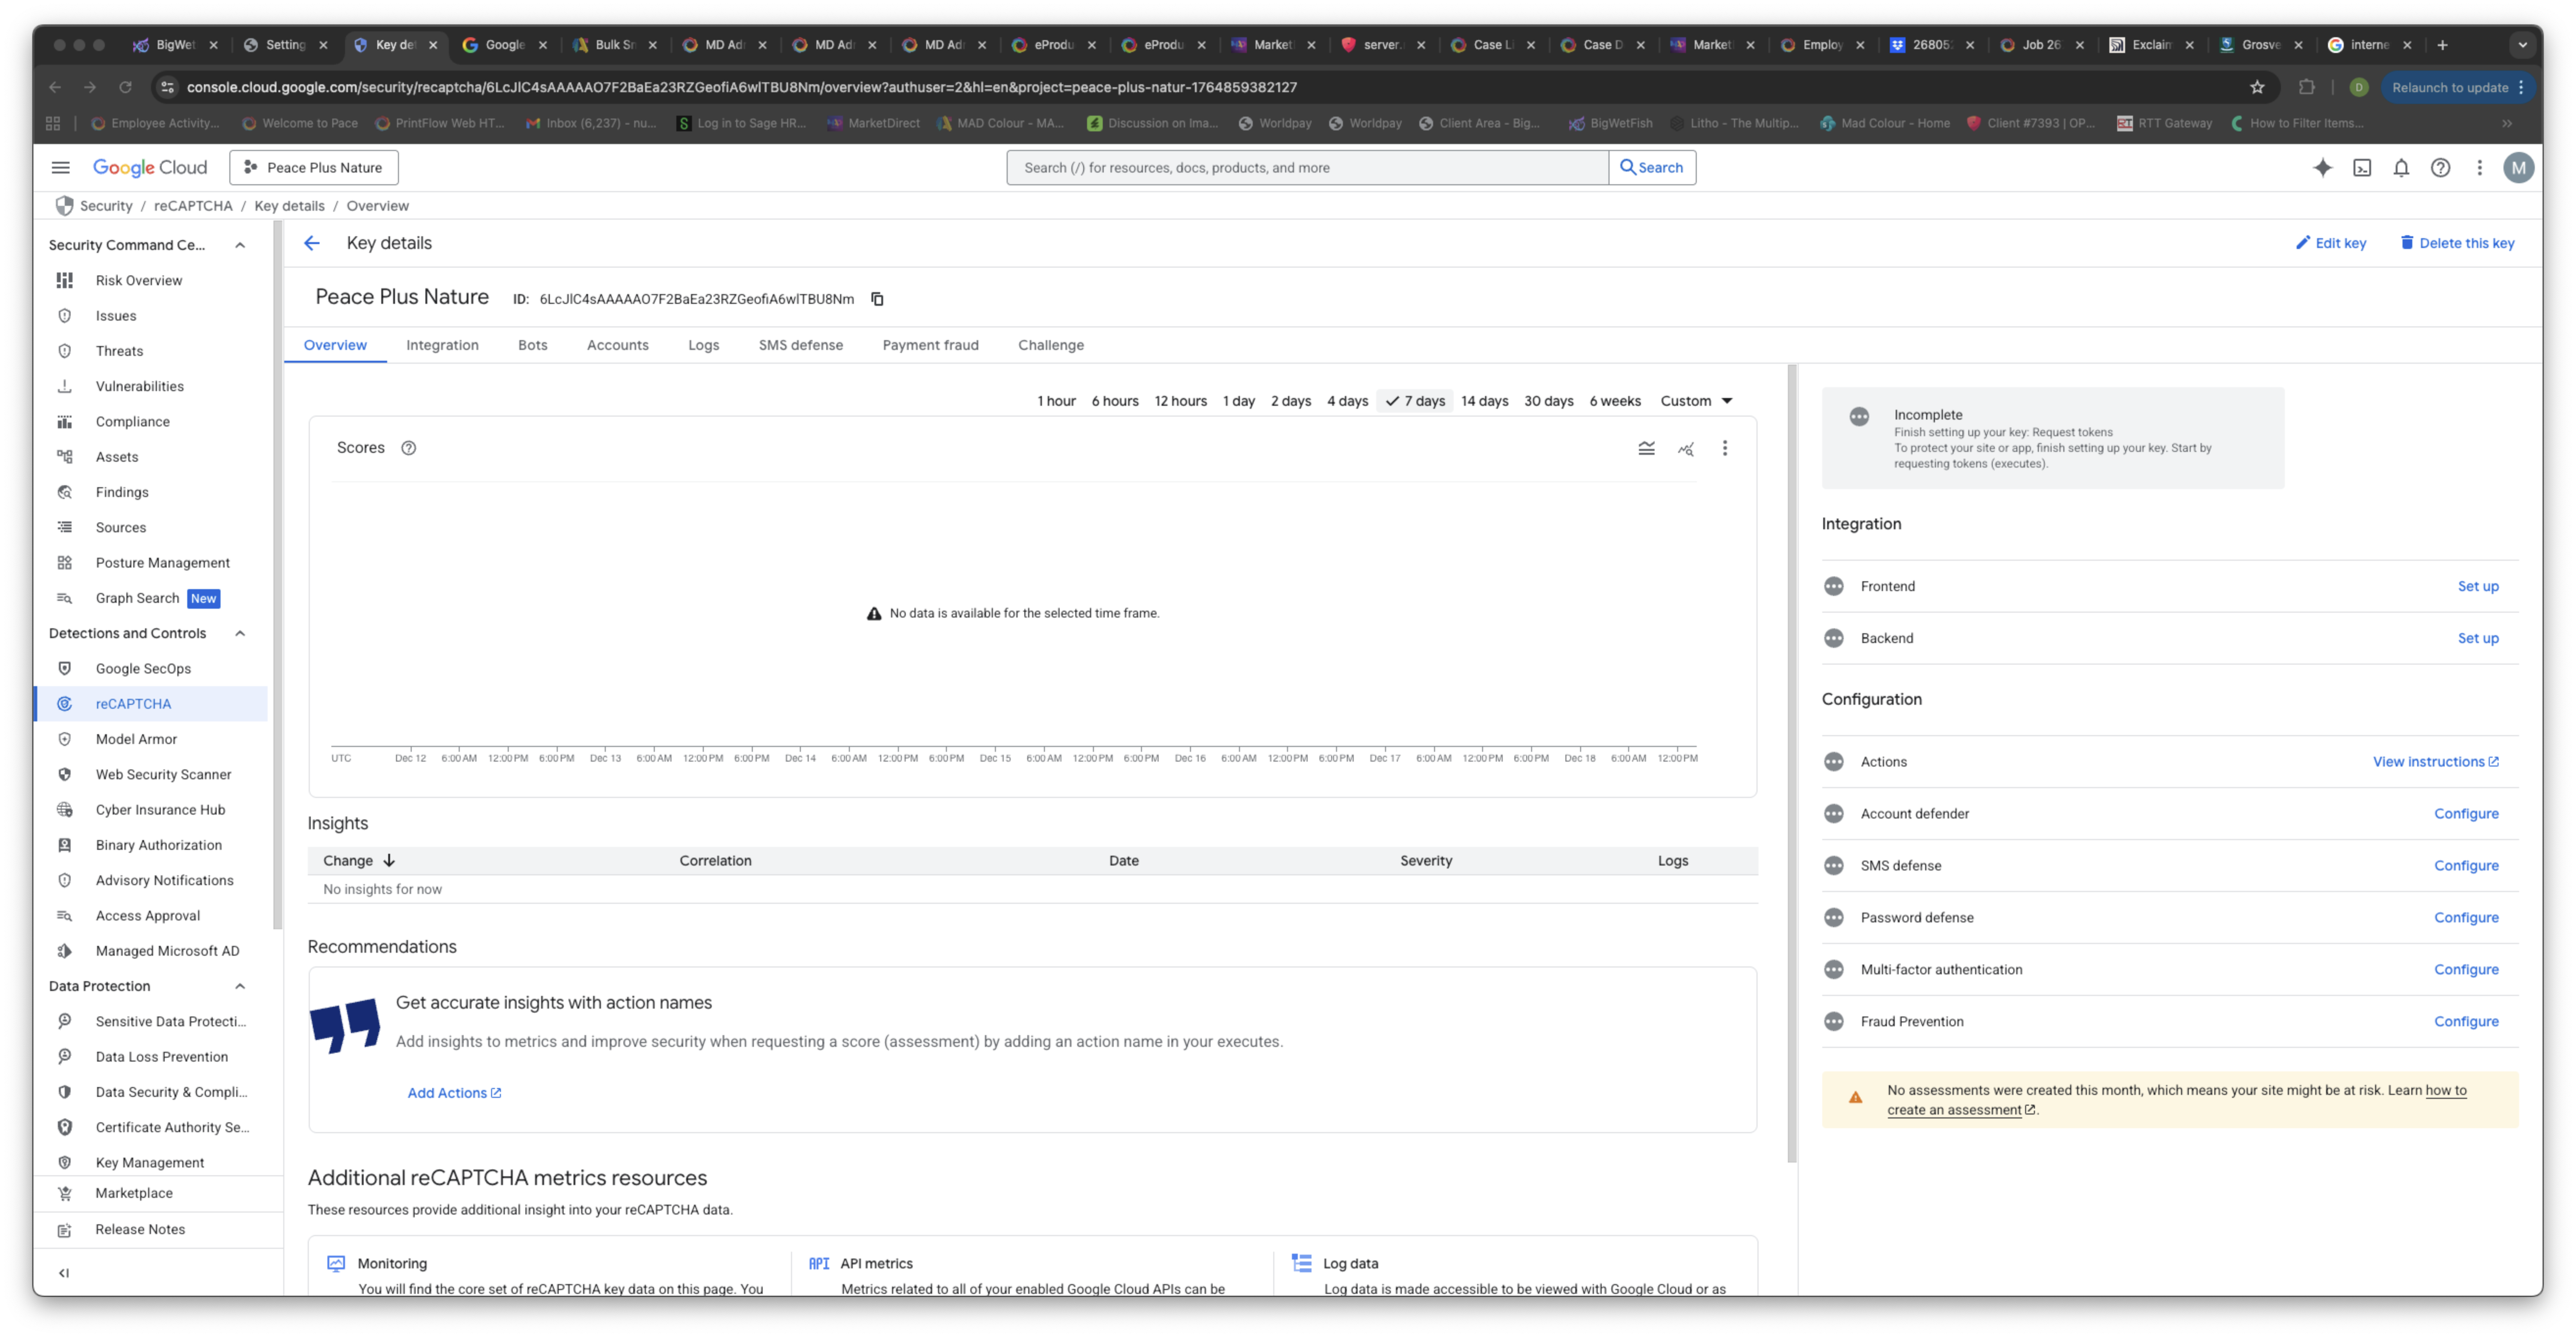Viewport: 2576px width, 1337px height.
Task: Collapse the Detections and Controls section
Action: pyautogui.click(x=240, y=633)
